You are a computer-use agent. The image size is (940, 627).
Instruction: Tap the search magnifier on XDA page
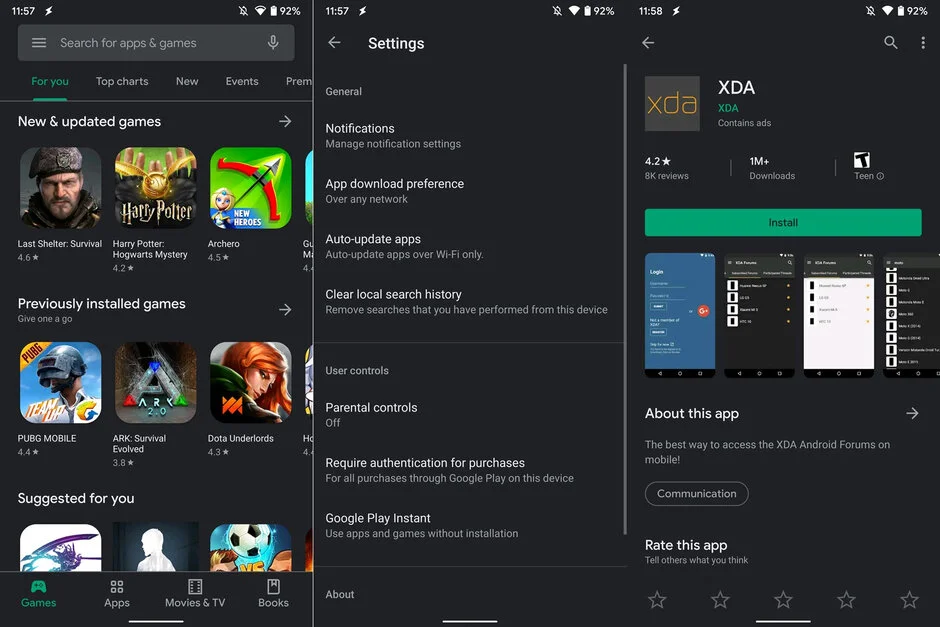[x=890, y=43]
